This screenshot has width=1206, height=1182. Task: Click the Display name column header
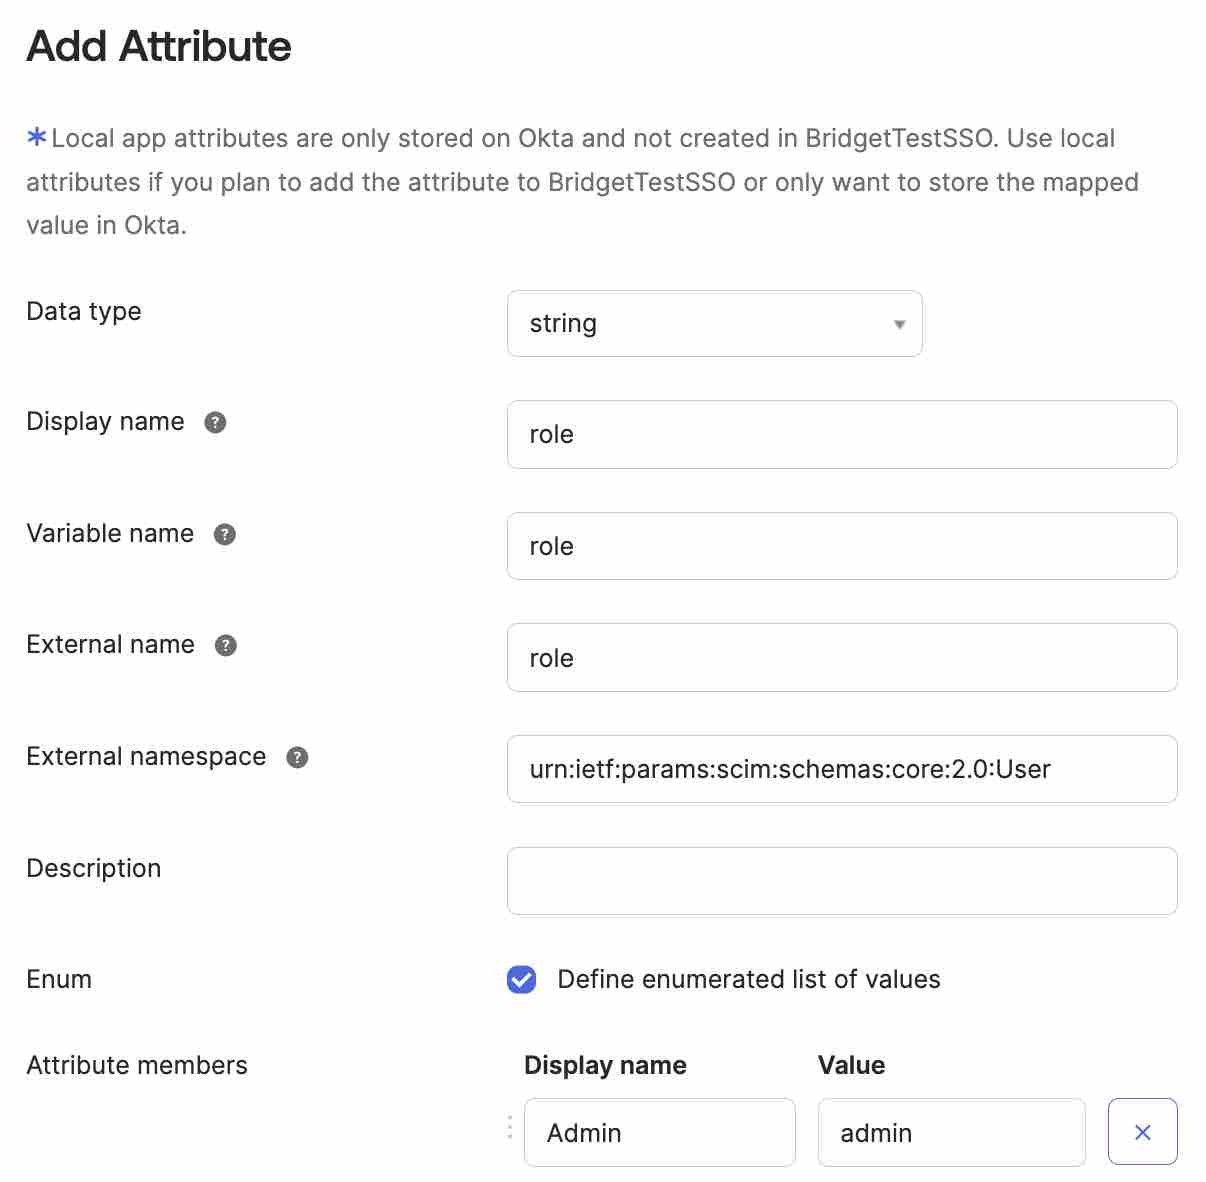[x=605, y=1065]
